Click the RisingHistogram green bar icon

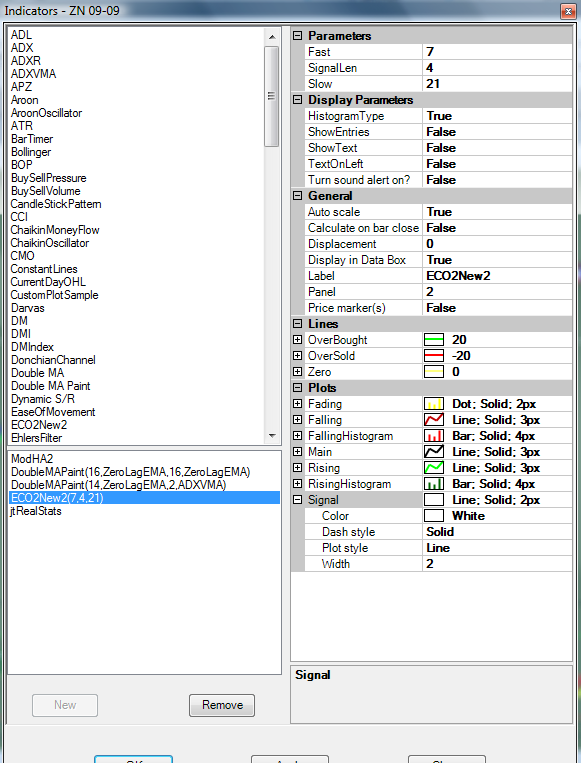pos(434,484)
